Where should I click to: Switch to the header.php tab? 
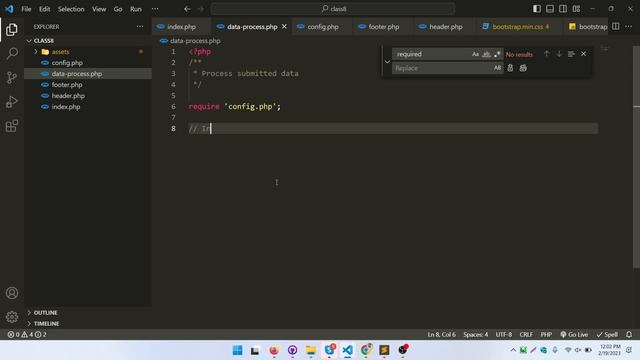[x=445, y=27]
